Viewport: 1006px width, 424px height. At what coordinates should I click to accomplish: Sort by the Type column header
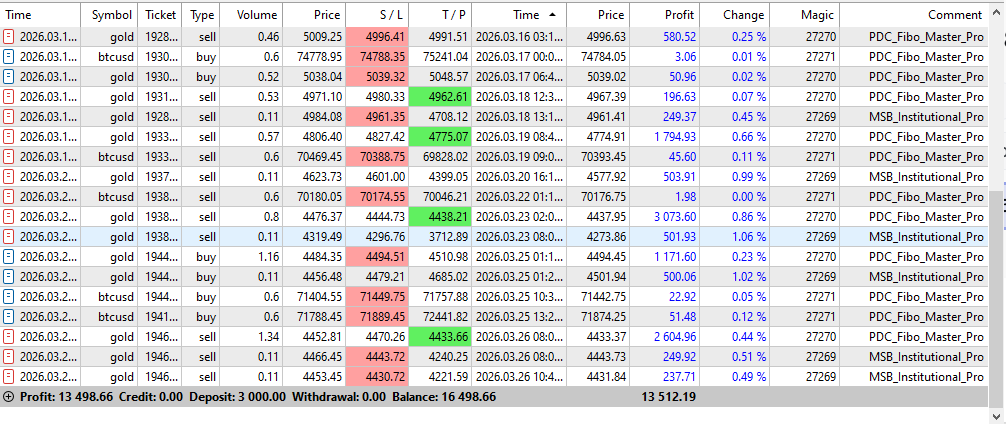coord(201,15)
